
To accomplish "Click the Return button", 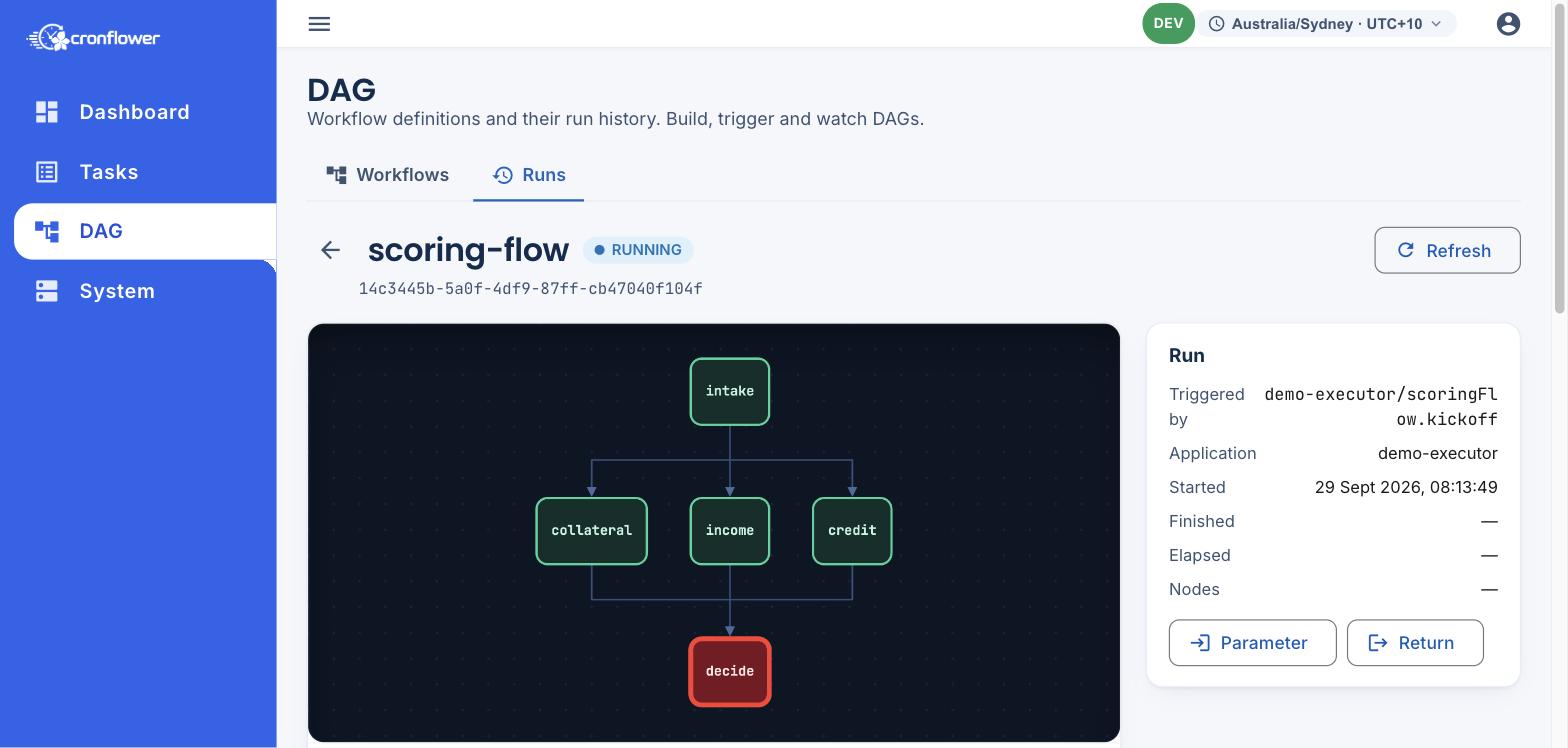I will coord(1415,643).
